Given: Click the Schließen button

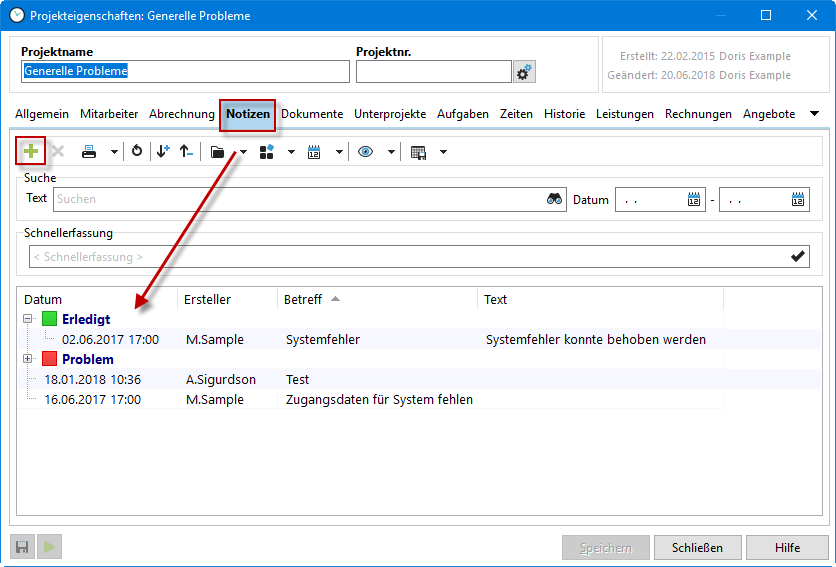Looking at the screenshot, I should (697, 548).
